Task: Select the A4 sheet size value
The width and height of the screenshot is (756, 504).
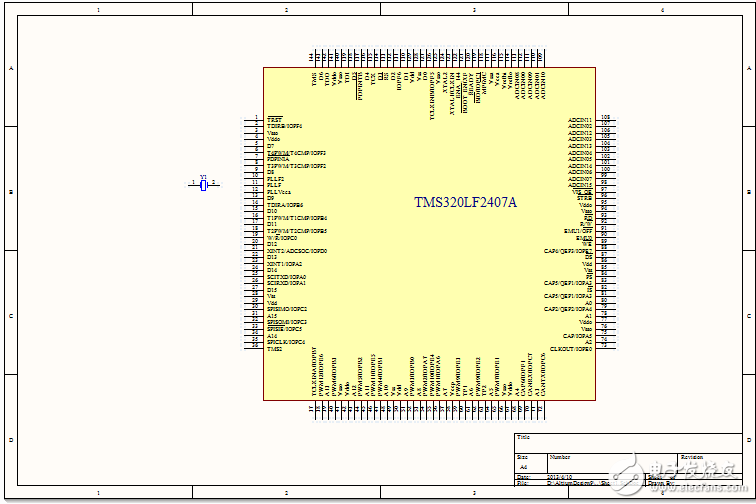Action: (x=524, y=467)
